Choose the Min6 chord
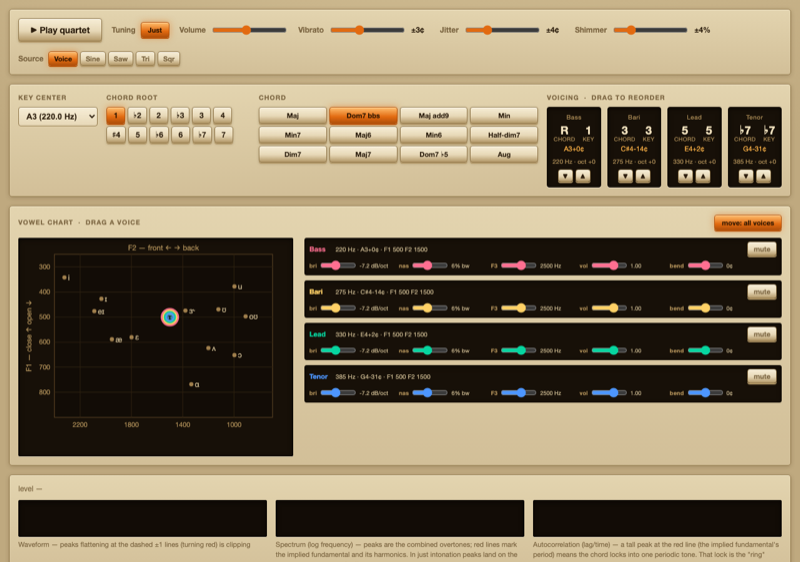 click(x=433, y=135)
